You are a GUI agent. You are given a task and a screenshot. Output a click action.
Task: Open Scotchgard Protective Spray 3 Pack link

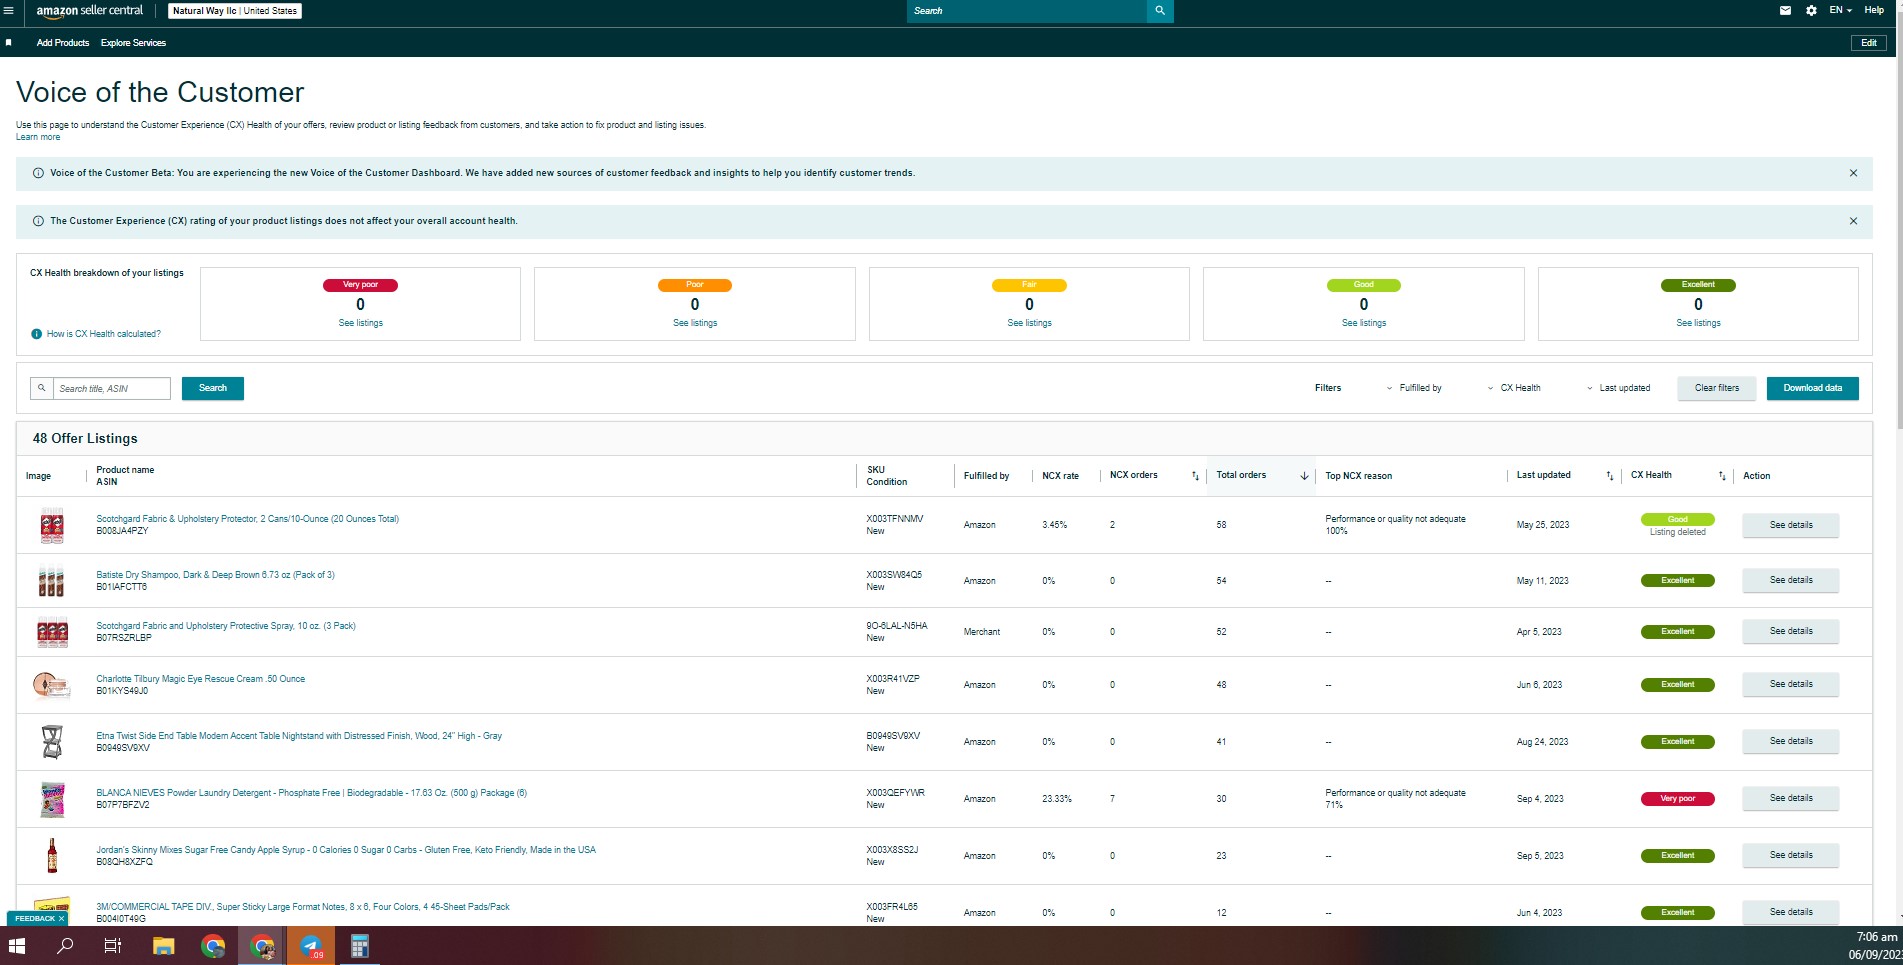226,626
